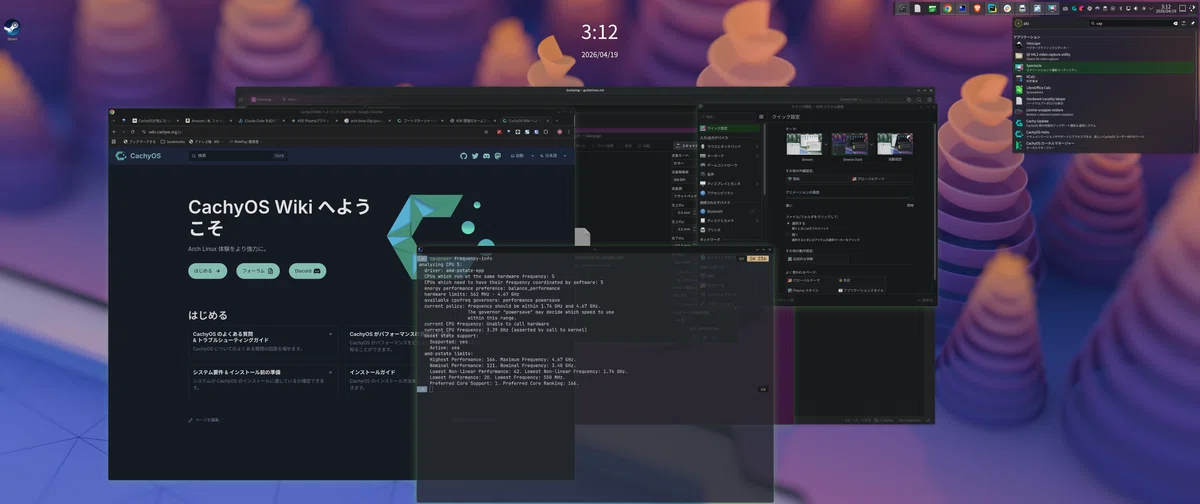This screenshot has height=504, width=1200.
Task: Pin the application launcher open
Action: click(x=1193, y=23)
